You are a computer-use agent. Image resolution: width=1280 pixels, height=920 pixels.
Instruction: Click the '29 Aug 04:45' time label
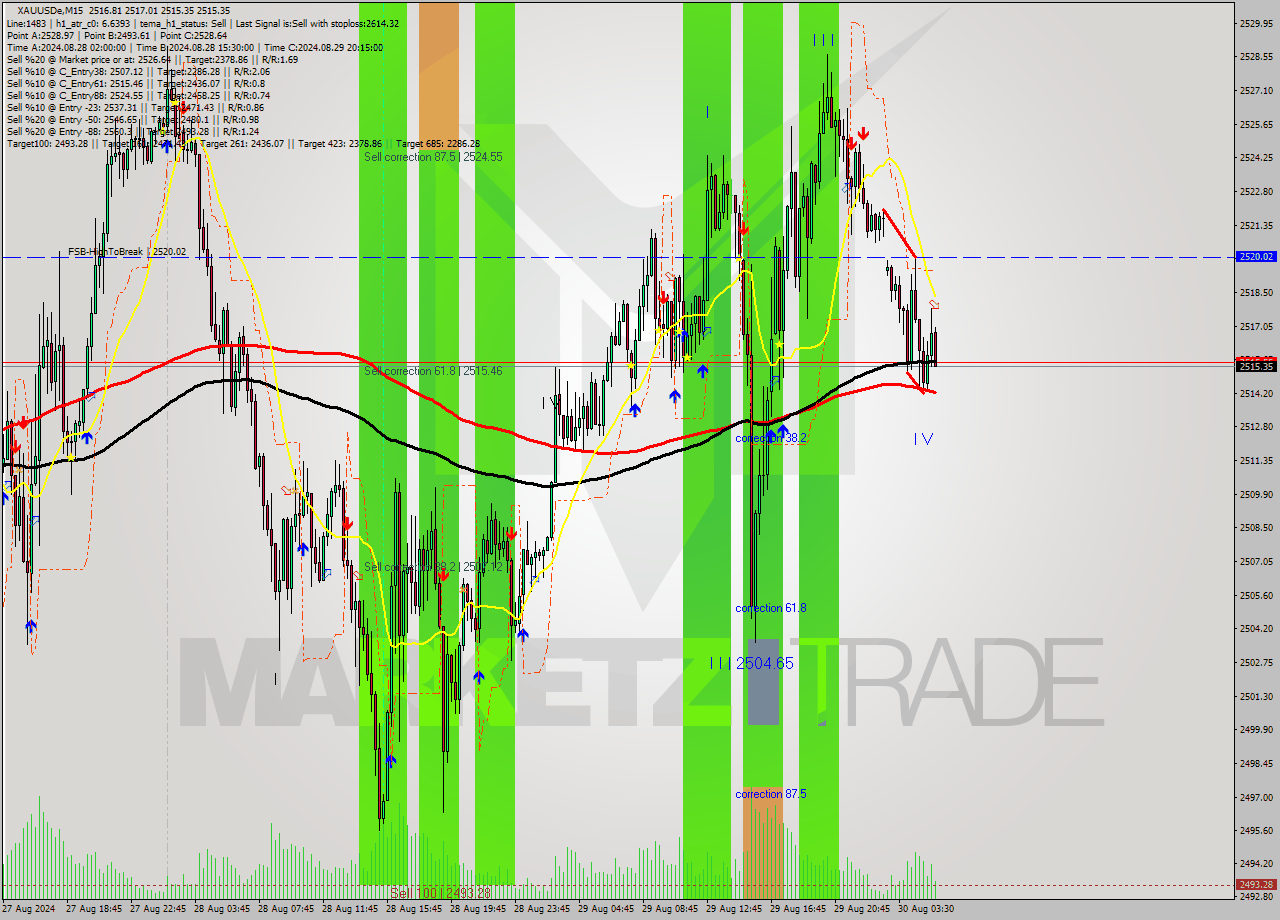(x=605, y=909)
